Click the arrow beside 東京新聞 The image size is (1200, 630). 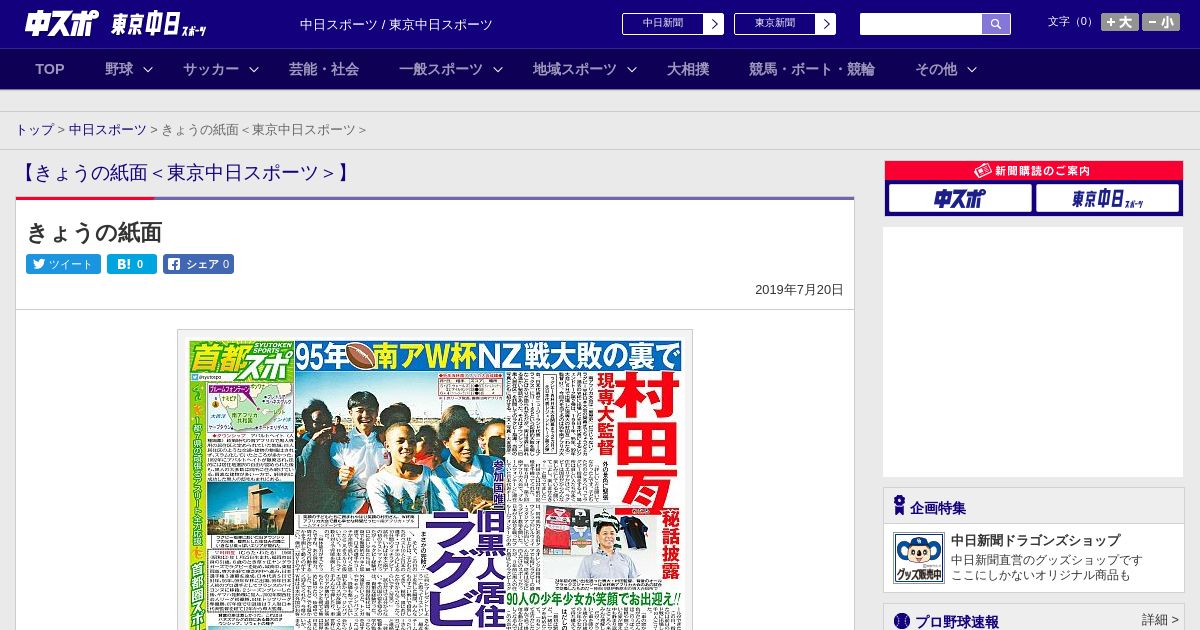[x=825, y=24]
